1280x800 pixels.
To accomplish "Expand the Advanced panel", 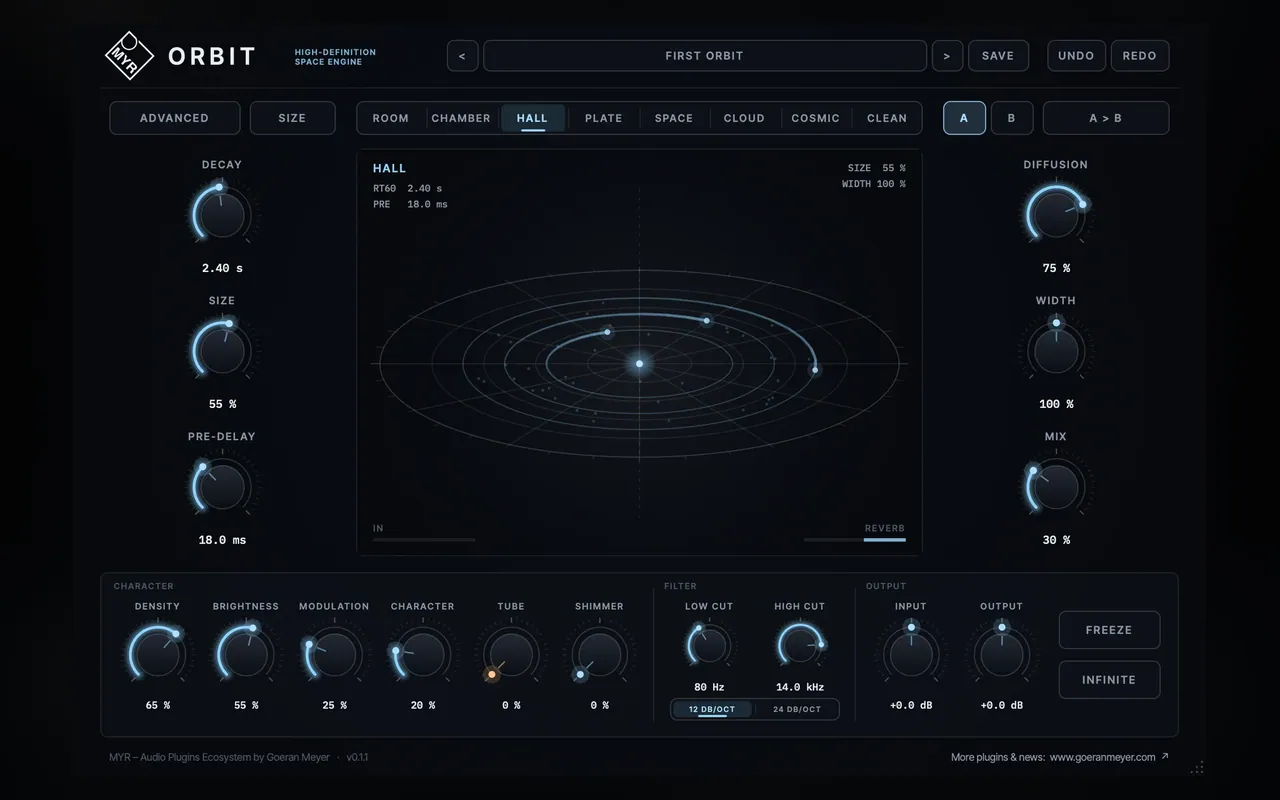I will click(175, 118).
